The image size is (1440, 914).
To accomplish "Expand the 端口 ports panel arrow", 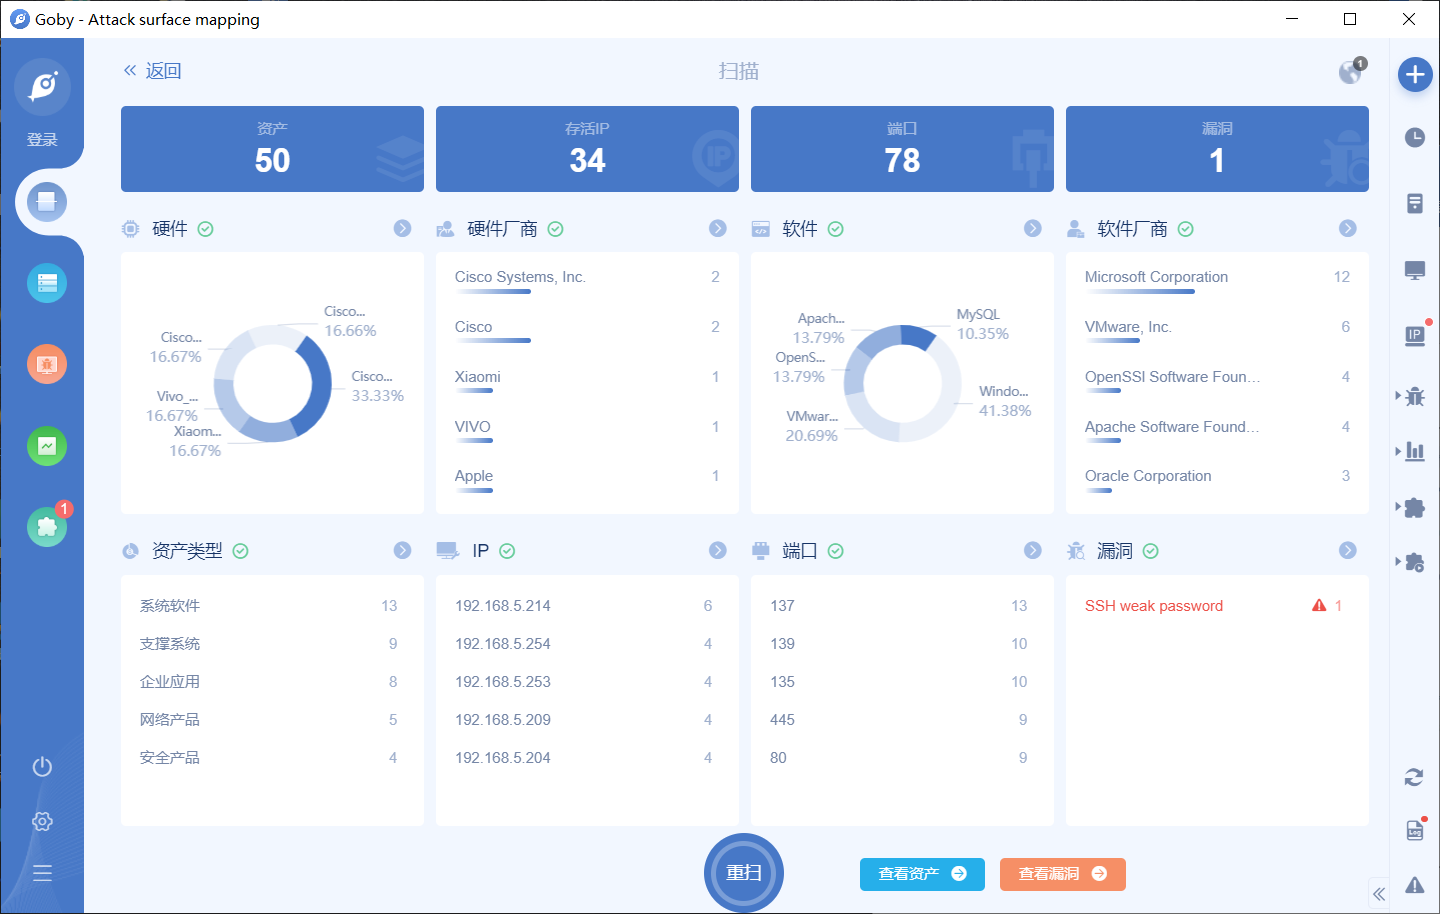I will pyautogui.click(x=1033, y=550).
